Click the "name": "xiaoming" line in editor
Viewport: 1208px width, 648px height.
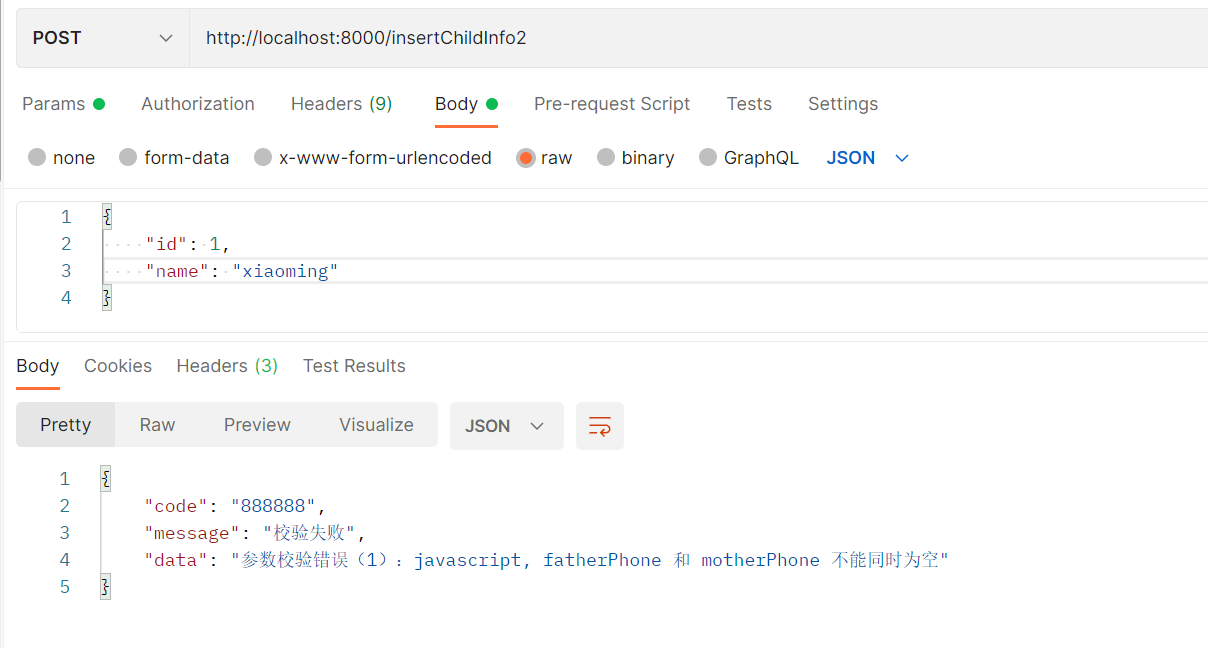pos(242,271)
